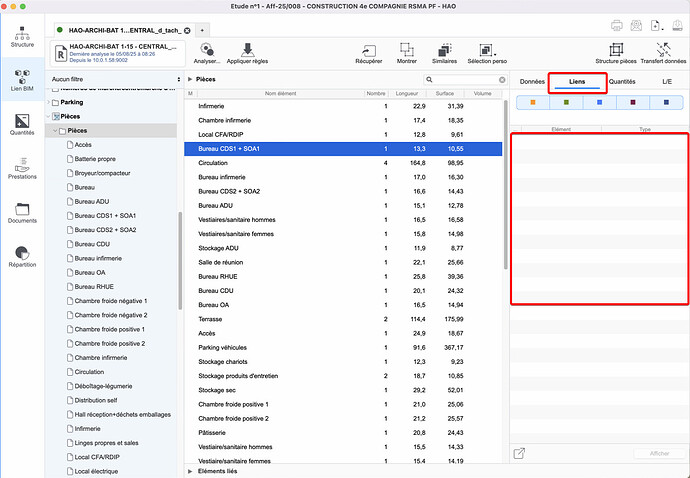Open the Documents sidebar section
This screenshot has width=690, height=478.
(22, 213)
